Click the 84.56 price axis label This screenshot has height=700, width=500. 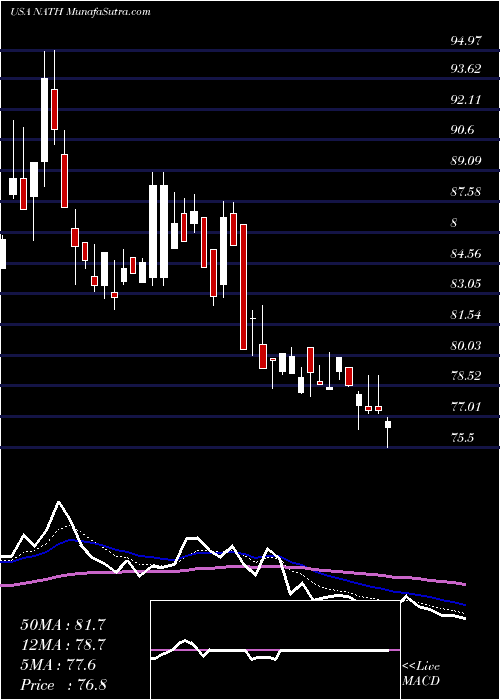466,254
